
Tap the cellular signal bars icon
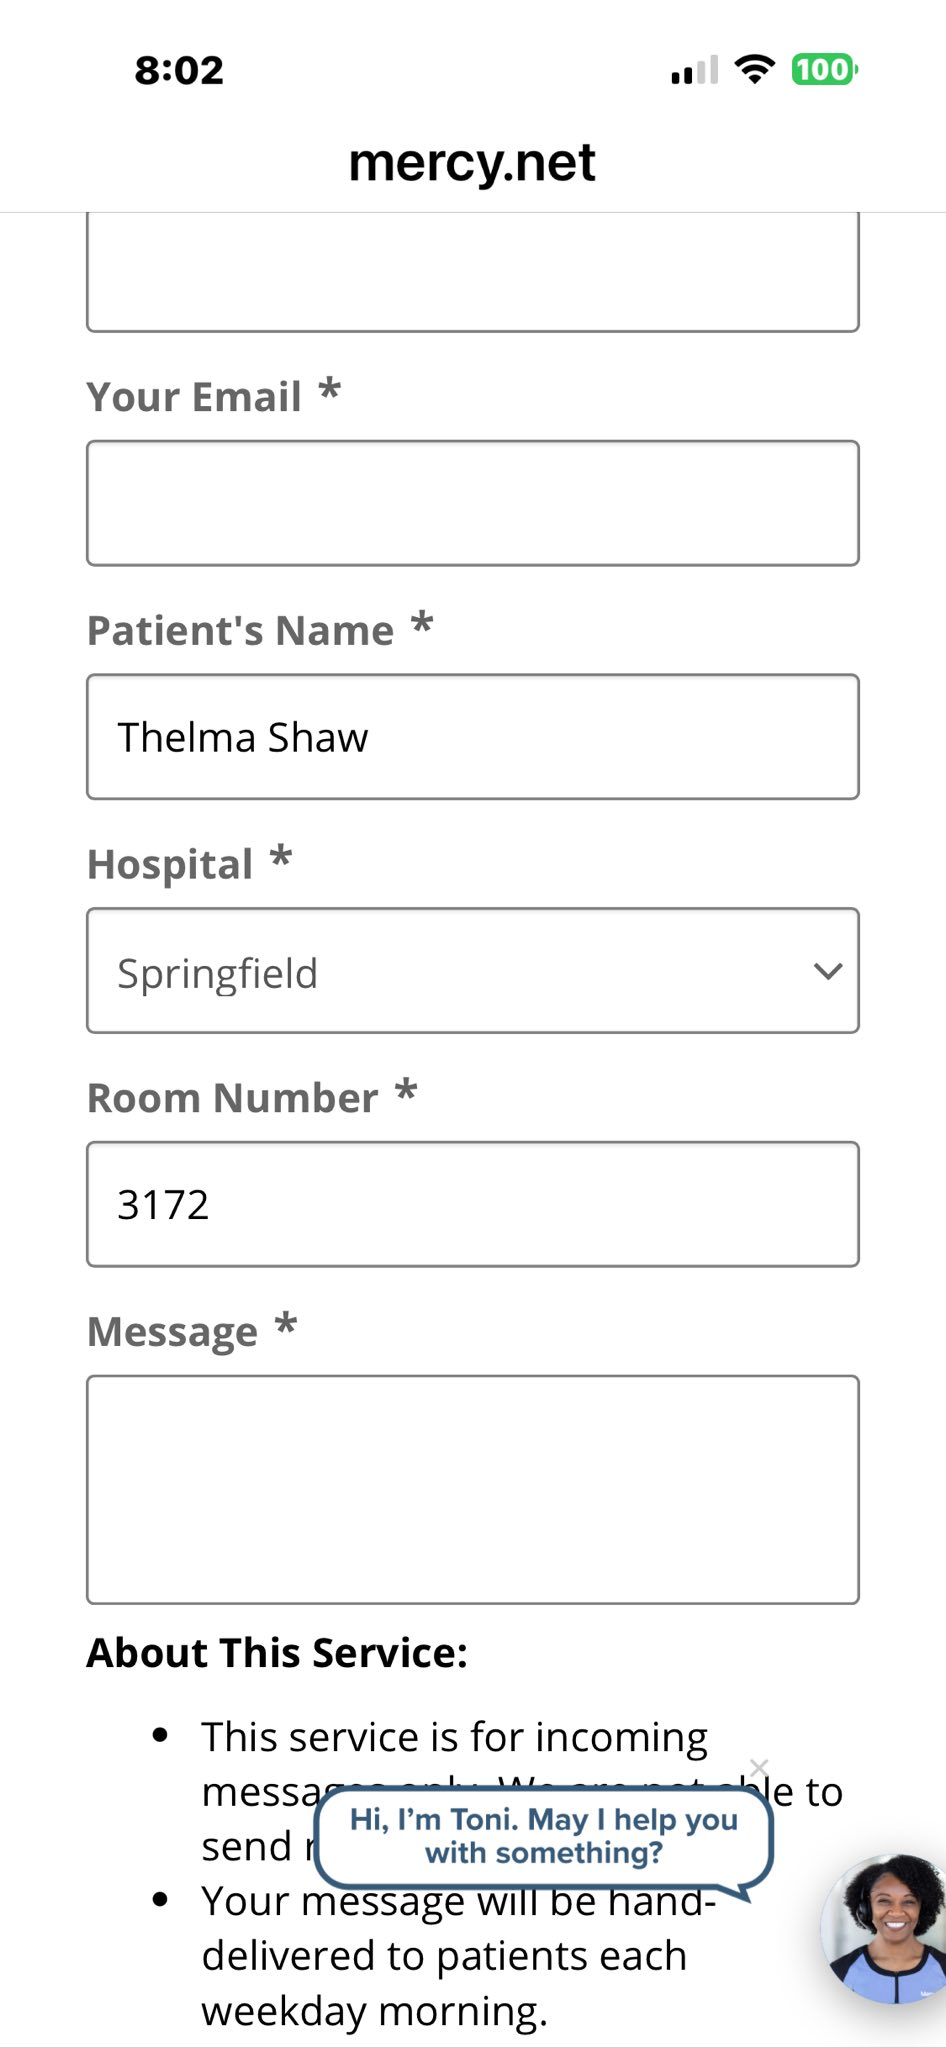point(695,70)
